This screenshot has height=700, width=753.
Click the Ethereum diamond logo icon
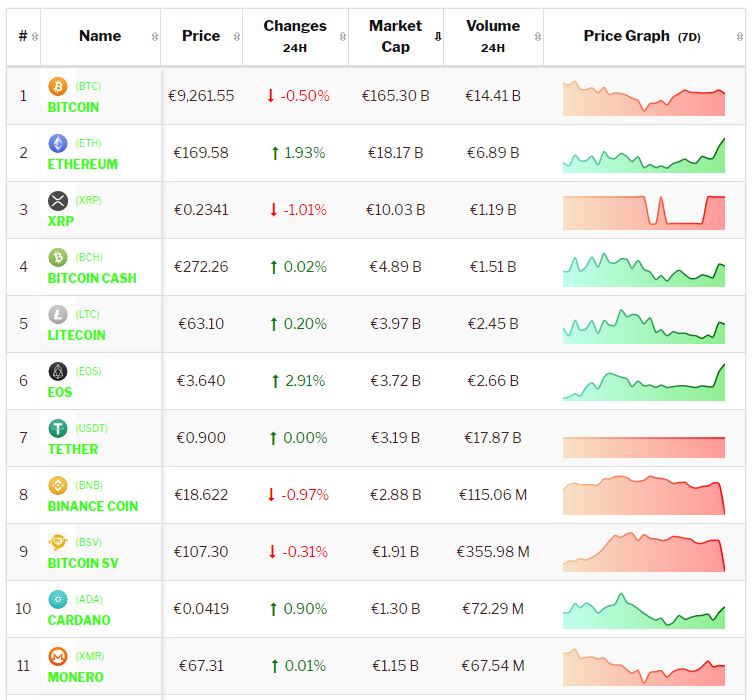point(58,144)
